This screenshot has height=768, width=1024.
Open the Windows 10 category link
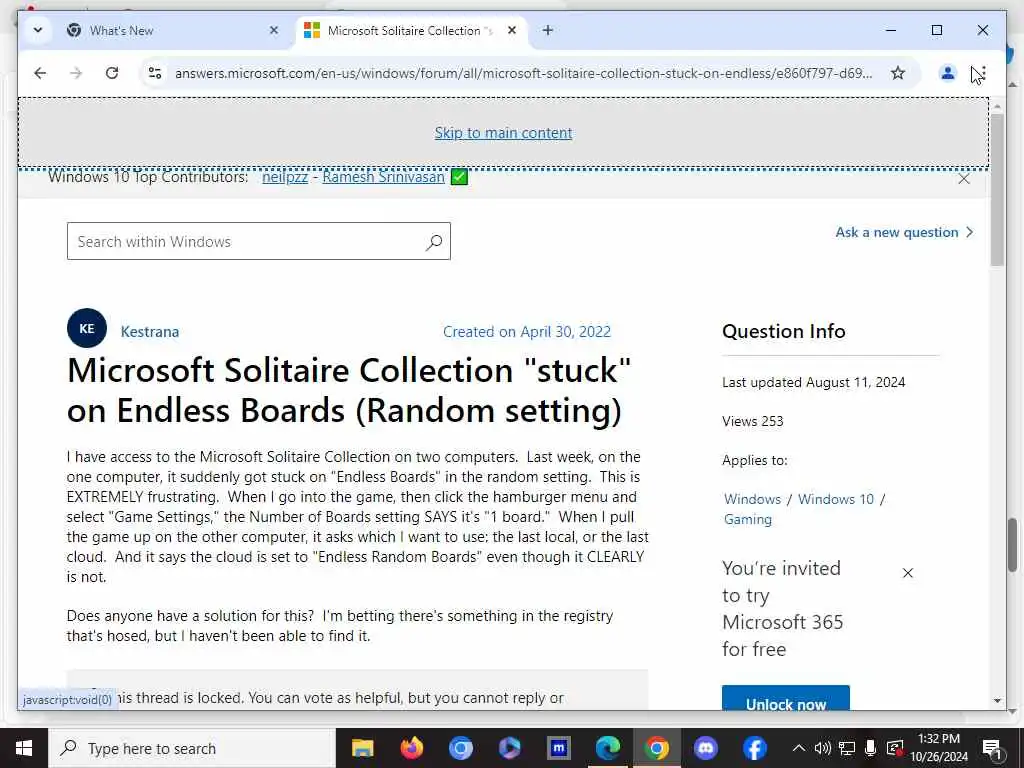pos(836,499)
